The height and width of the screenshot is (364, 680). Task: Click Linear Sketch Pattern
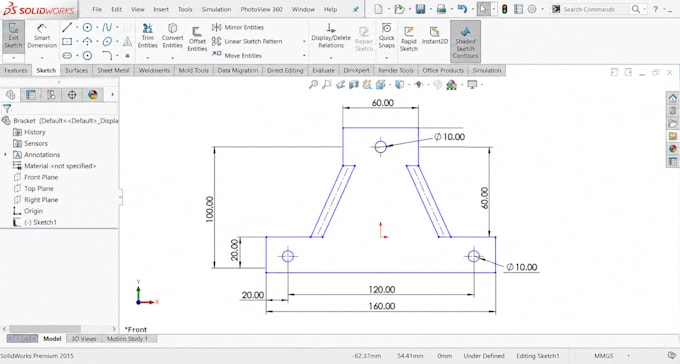point(247,42)
